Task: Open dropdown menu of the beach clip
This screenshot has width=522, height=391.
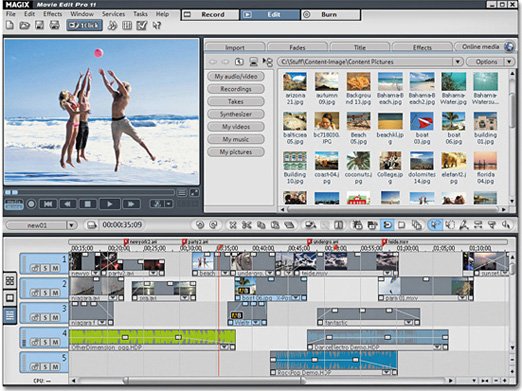Action: tap(225, 273)
